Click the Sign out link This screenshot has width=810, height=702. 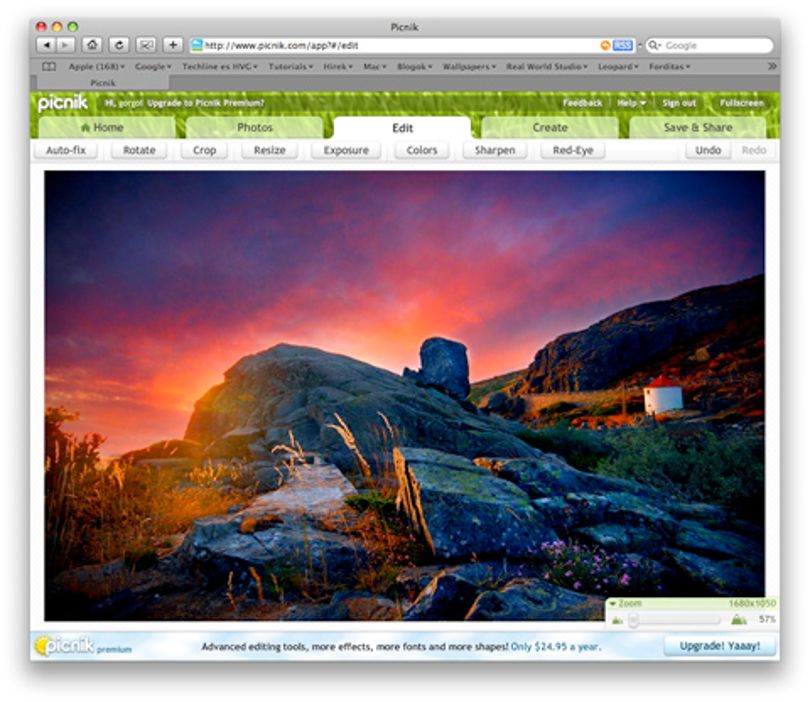coord(679,103)
